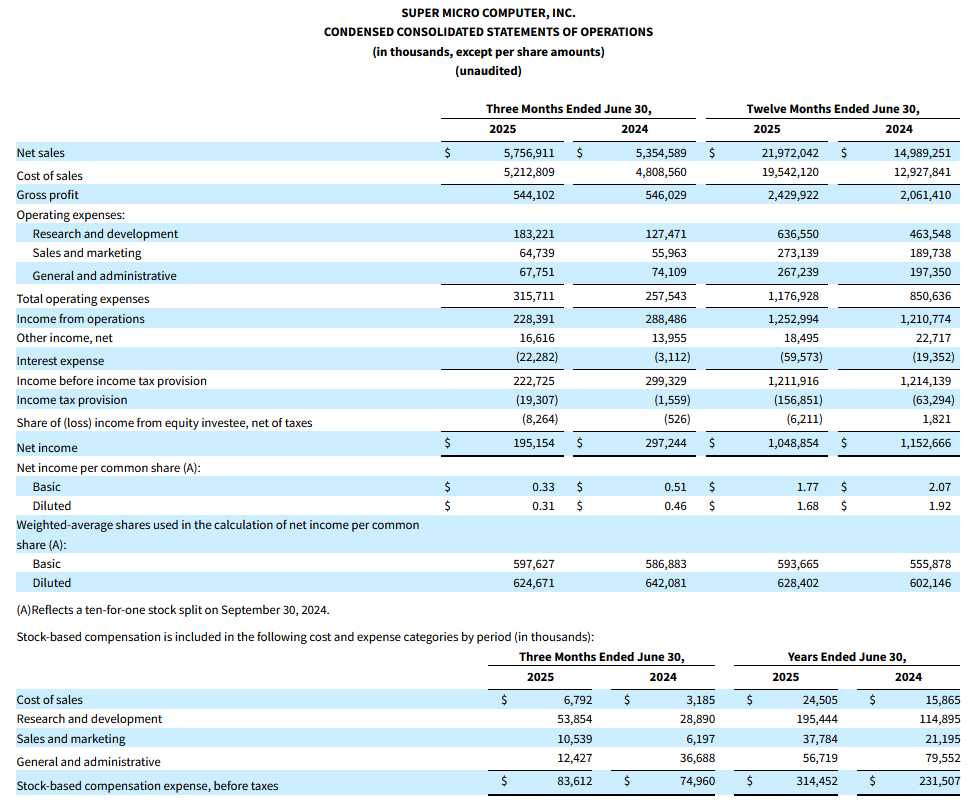Click stock compensation total 83,612

[x=574, y=781]
